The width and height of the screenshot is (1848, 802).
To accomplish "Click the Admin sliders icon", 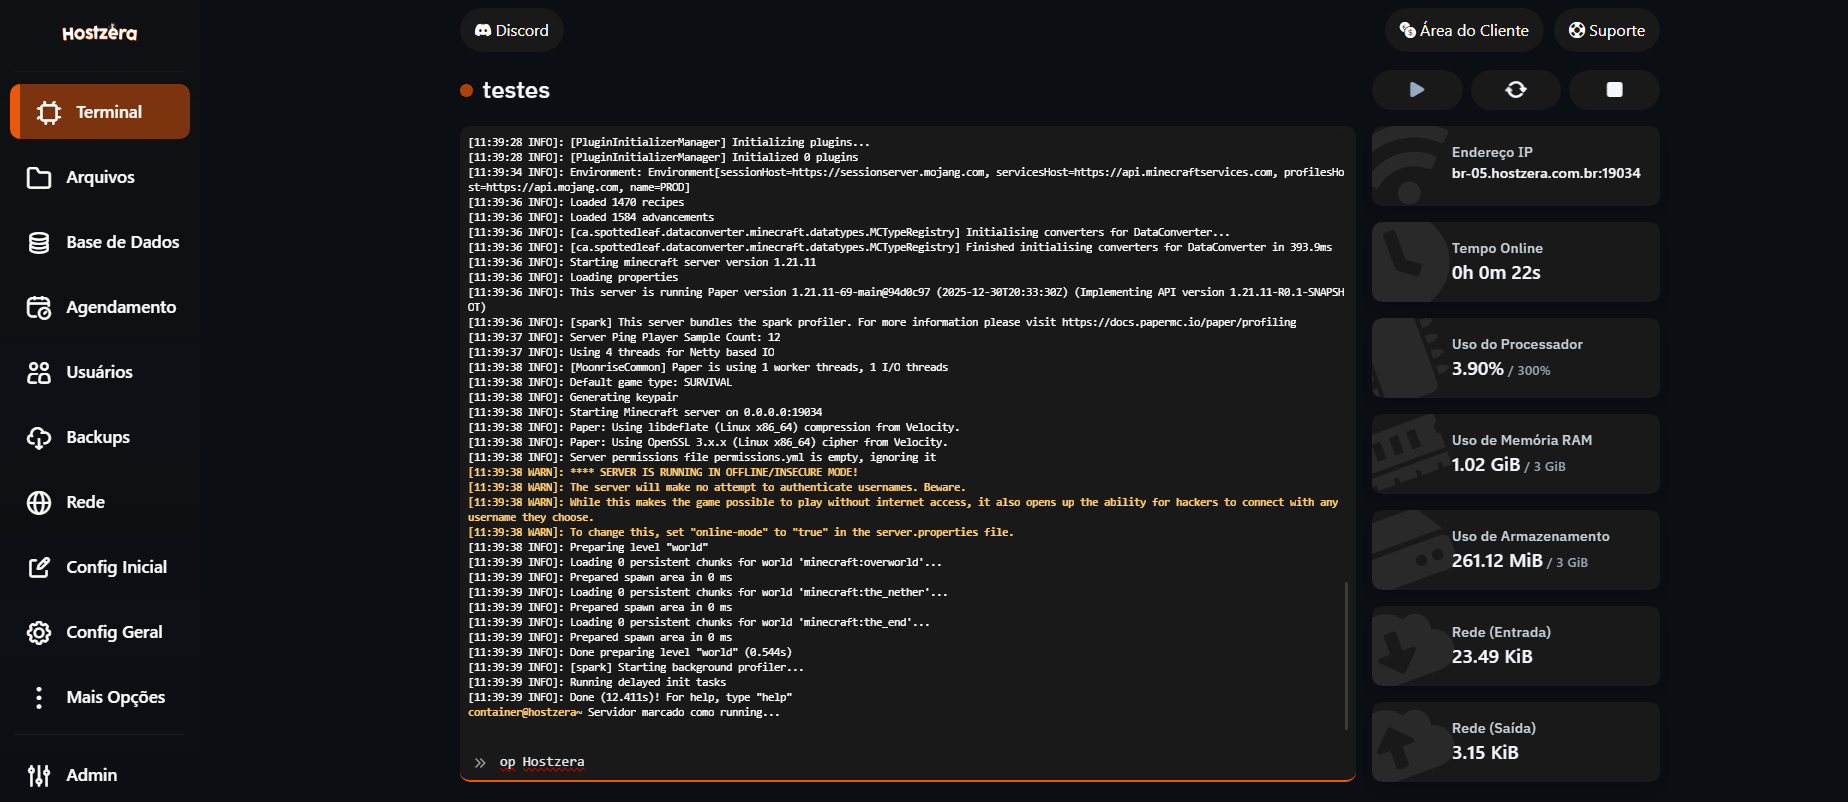I will (x=39, y=775).
